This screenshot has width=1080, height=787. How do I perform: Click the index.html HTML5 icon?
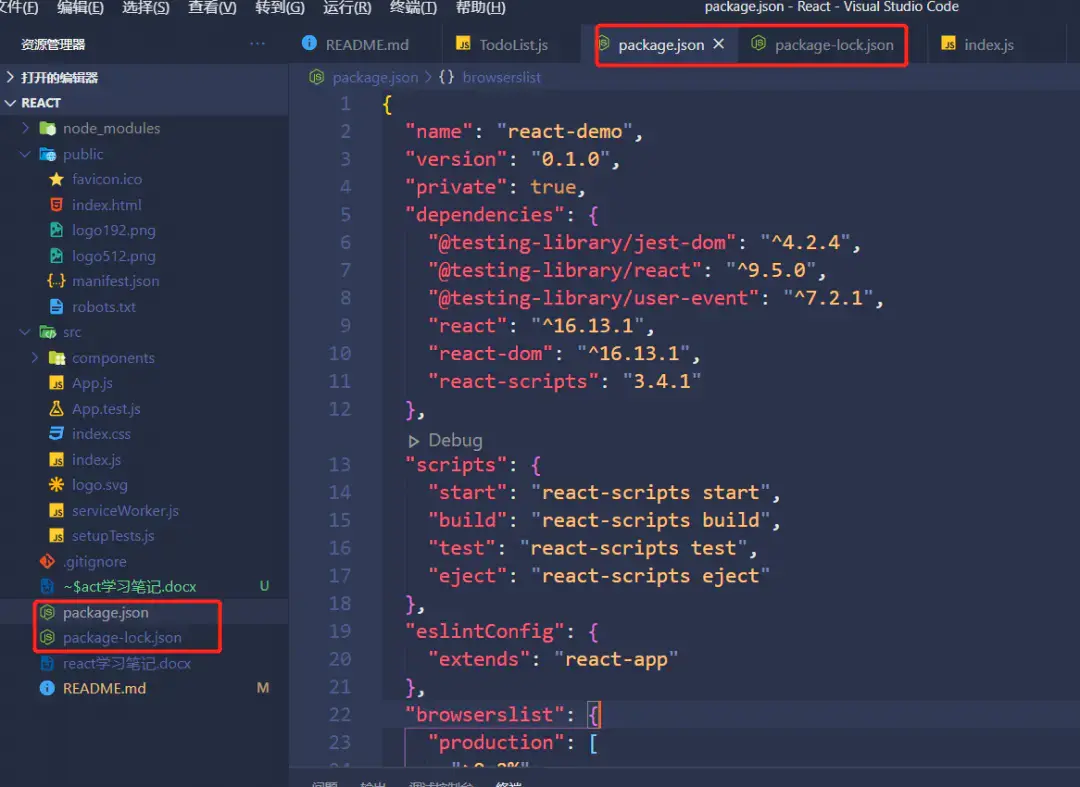pyautogui.click(x=56, y=204)
